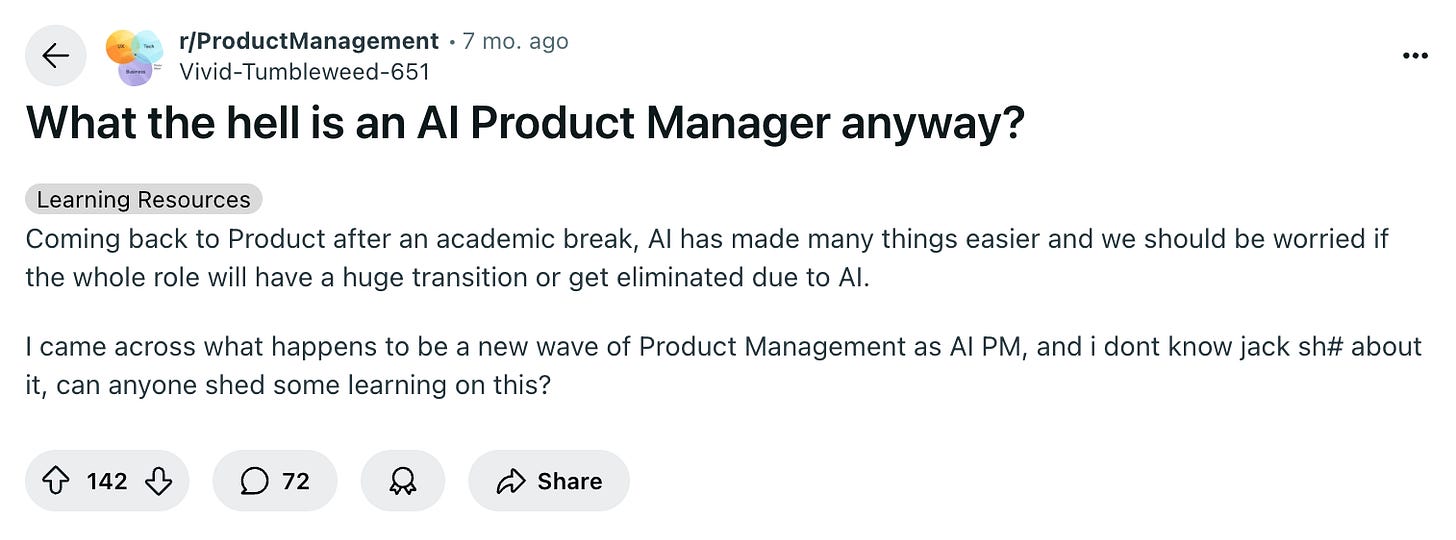
Task: View the Vivid-Tumbleweed-651 user profile
Action: [304, 71]
